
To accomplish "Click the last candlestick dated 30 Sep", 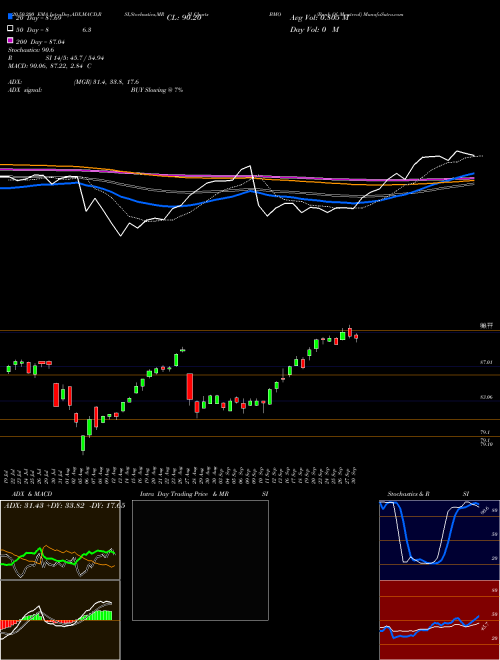I will point(356,337).
